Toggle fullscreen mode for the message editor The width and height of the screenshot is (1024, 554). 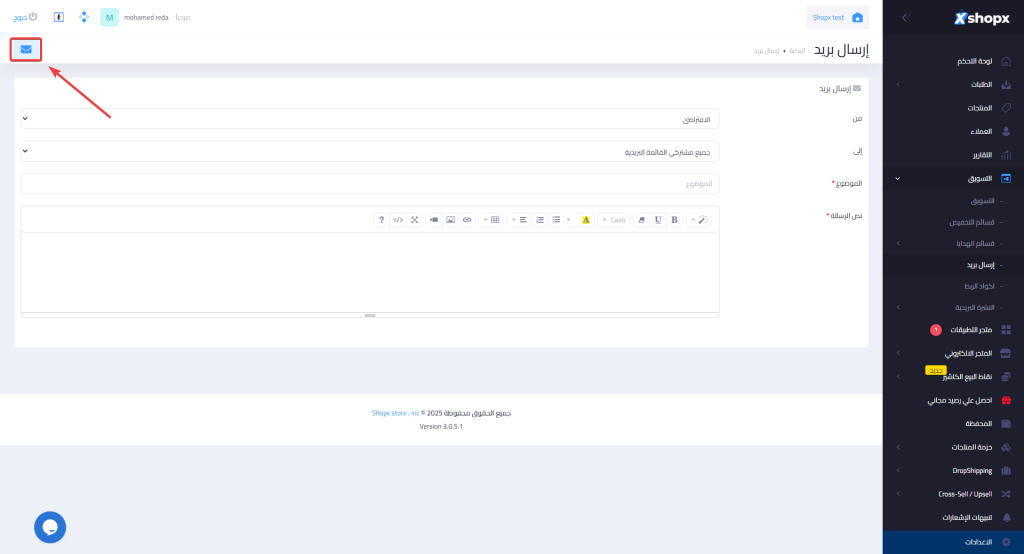click(414, 220)
